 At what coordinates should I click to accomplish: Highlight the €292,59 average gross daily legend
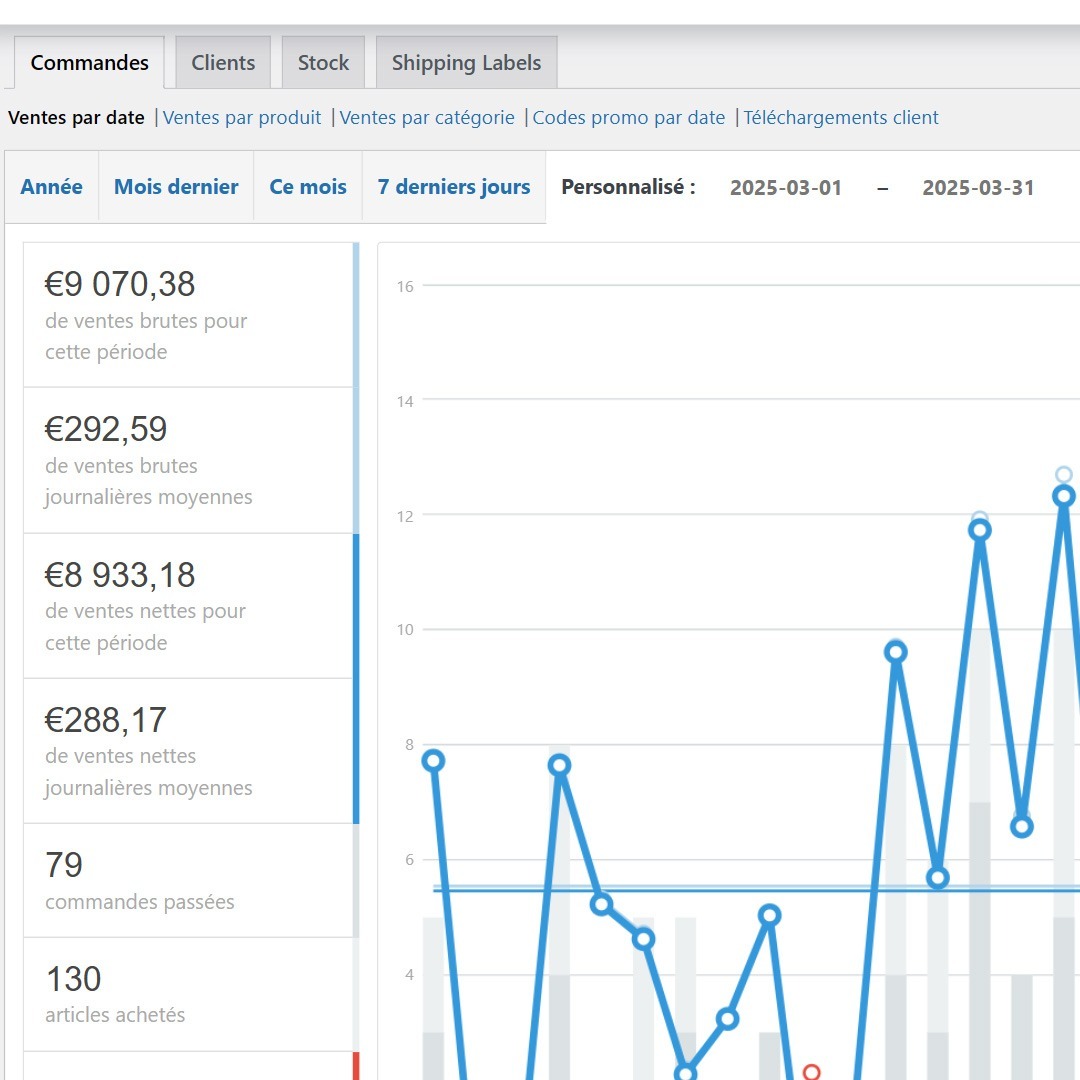(x=191, y=460)
